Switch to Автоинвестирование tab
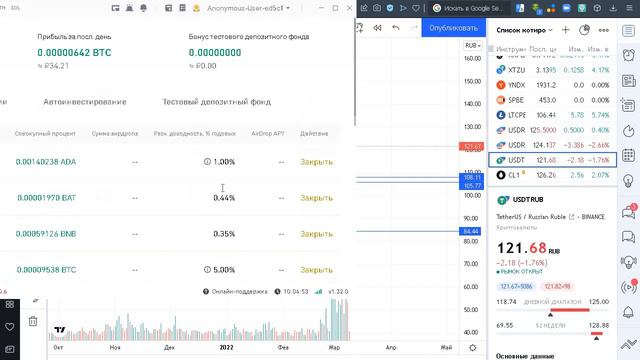The image size is (640, 360). coord(85,102)
